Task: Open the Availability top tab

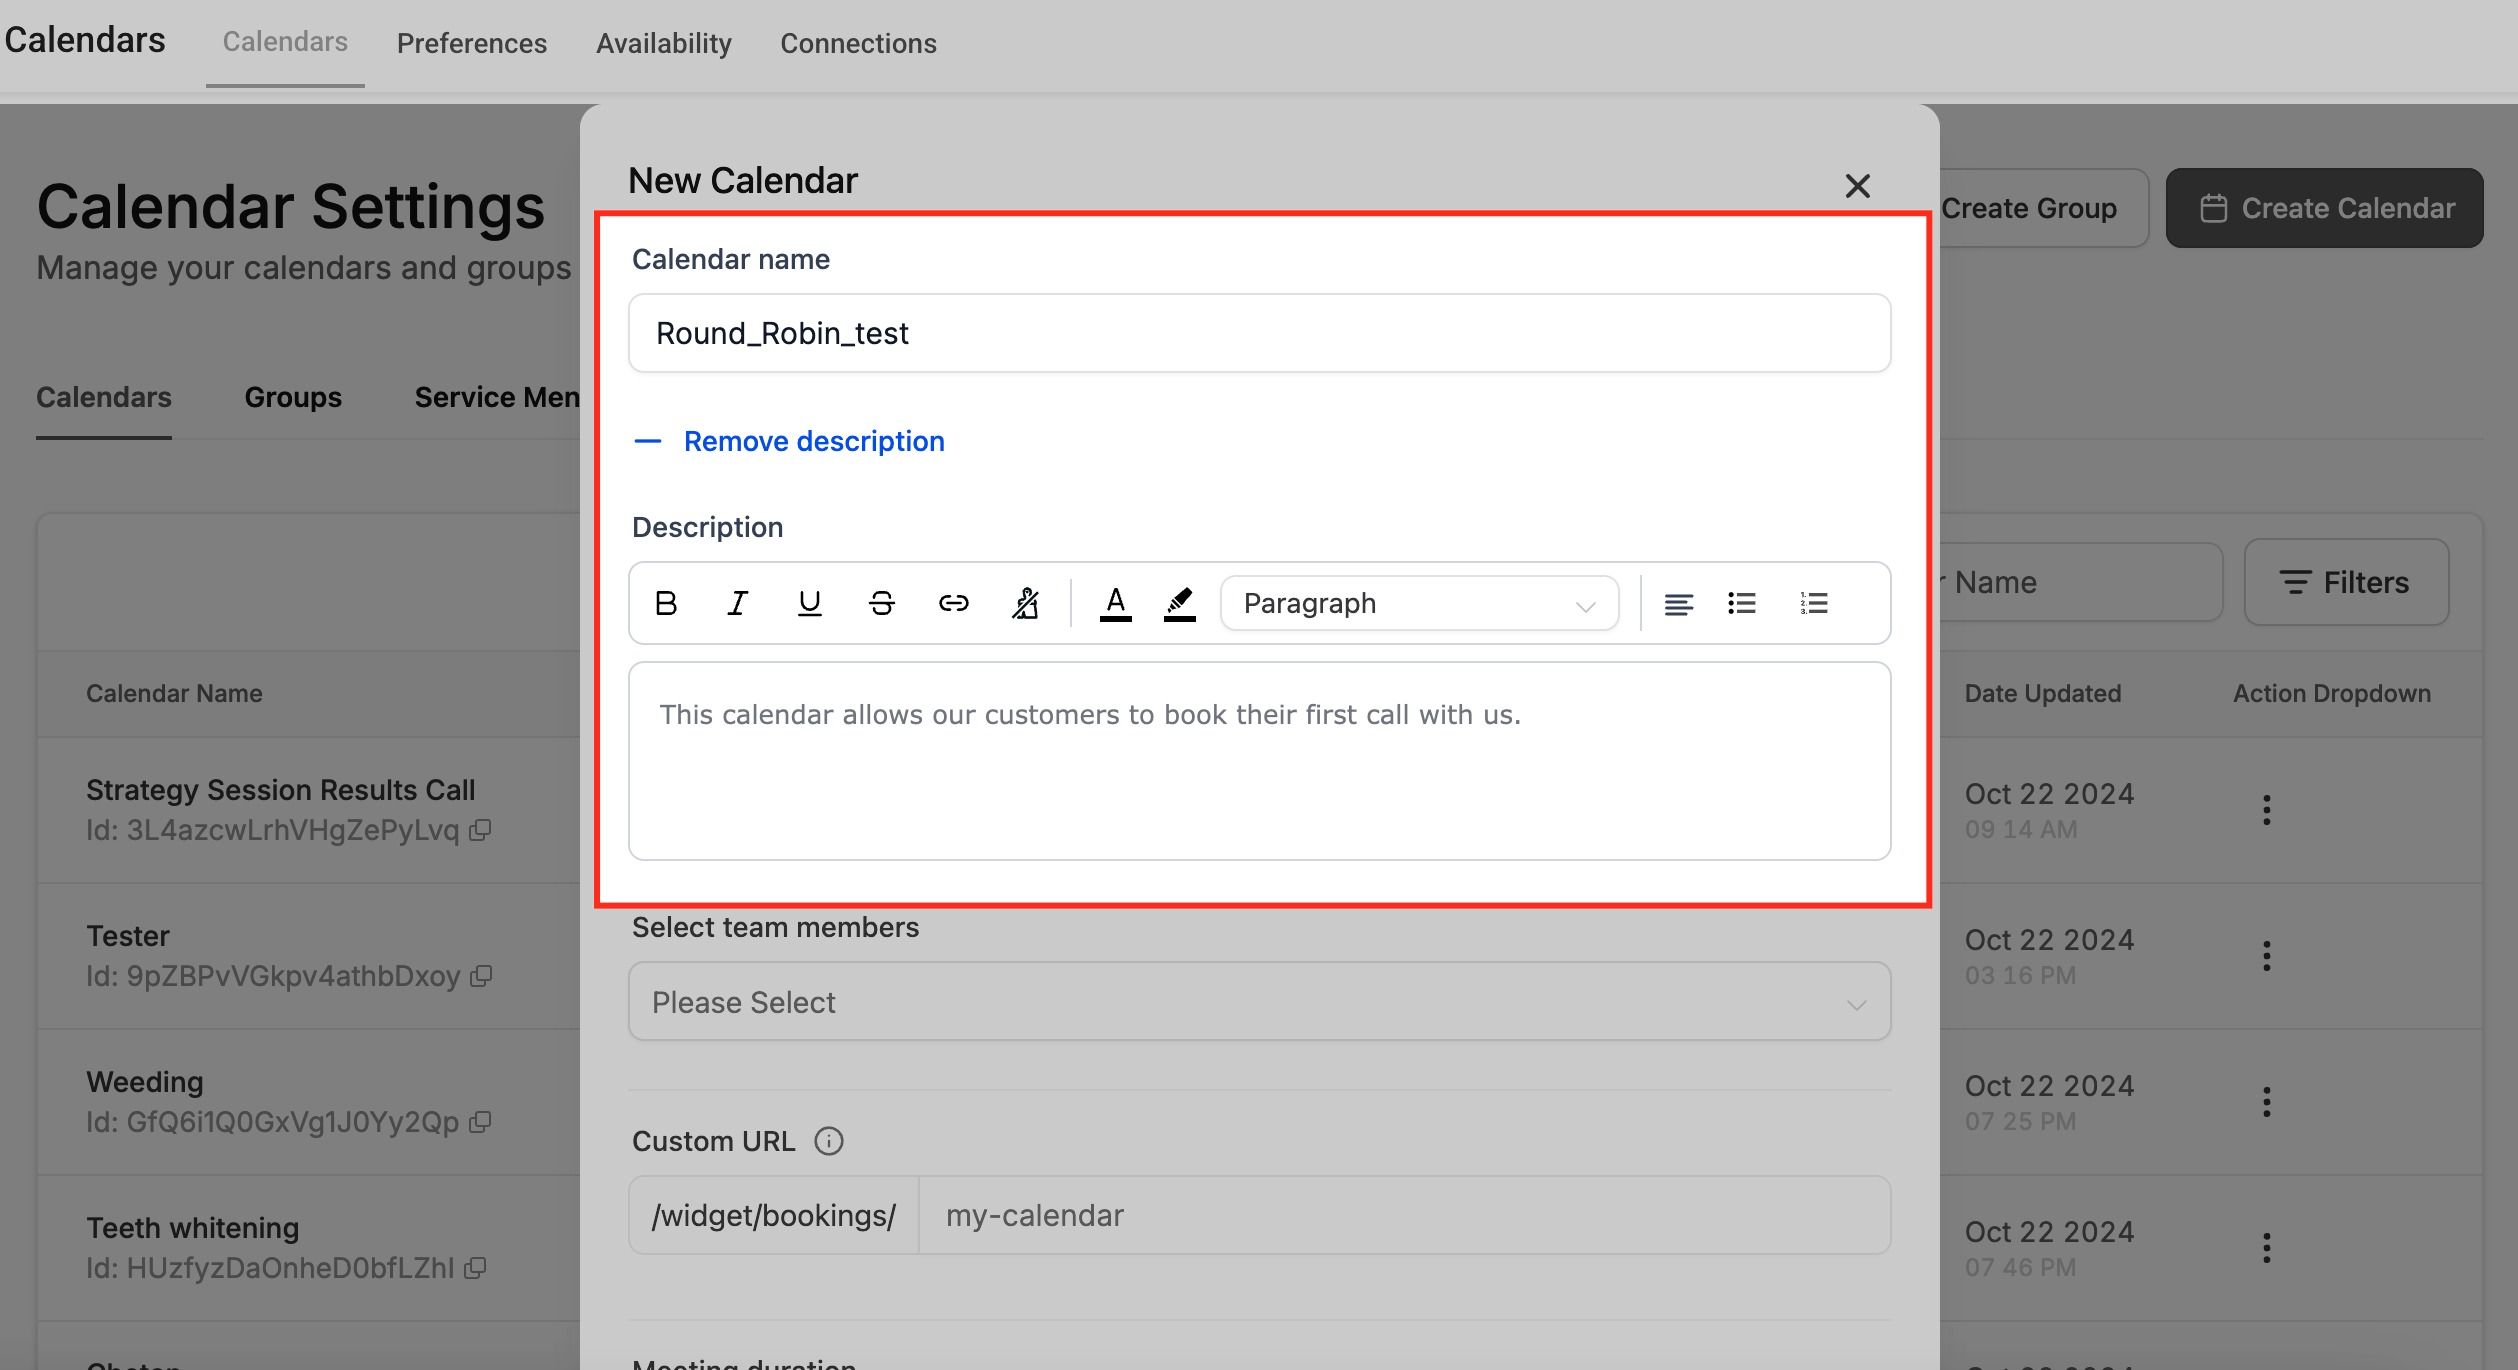Action: coord(664,43)
